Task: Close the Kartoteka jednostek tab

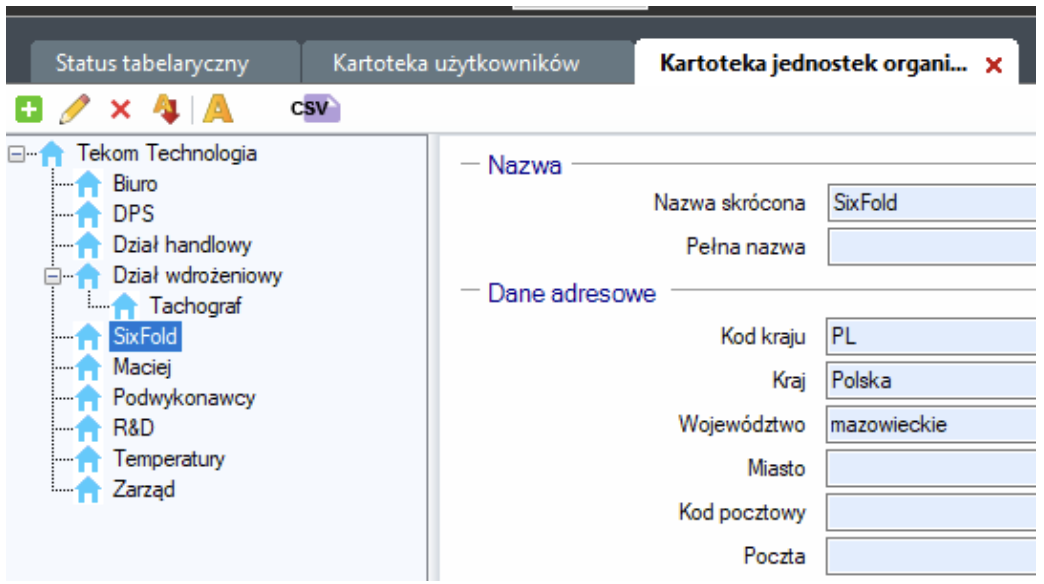Action: point(993,65)
